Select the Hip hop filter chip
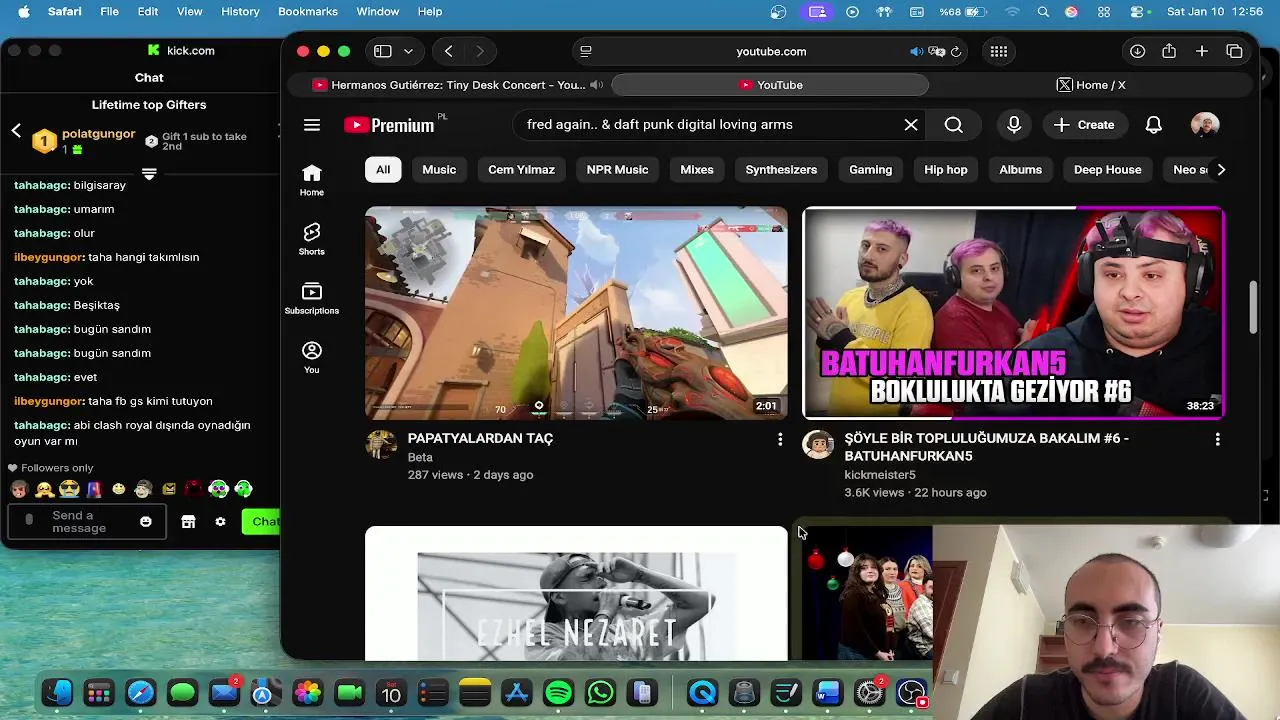Viewport: 1280px width, 720px height. pos(946,170)
